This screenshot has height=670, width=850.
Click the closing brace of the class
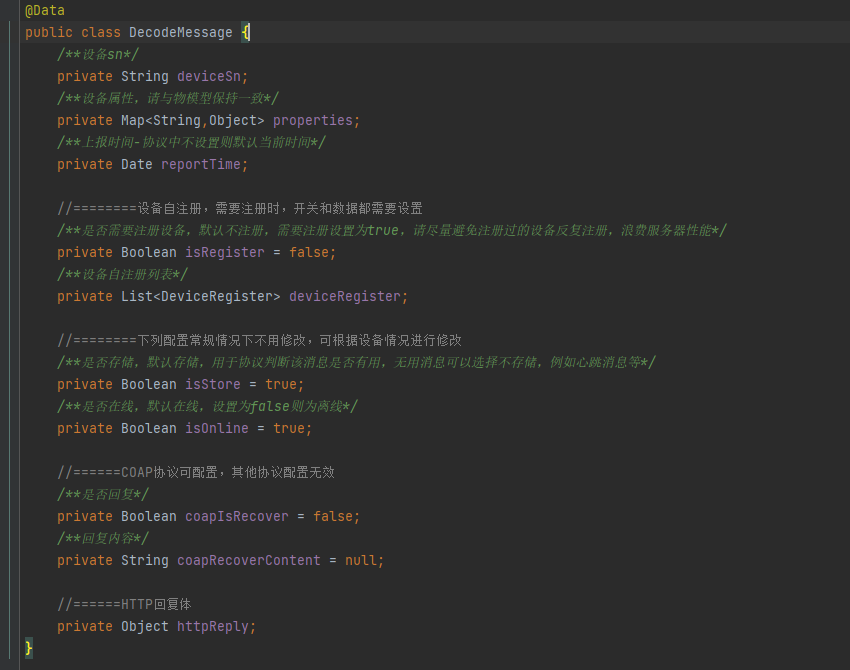coord(28,648)
